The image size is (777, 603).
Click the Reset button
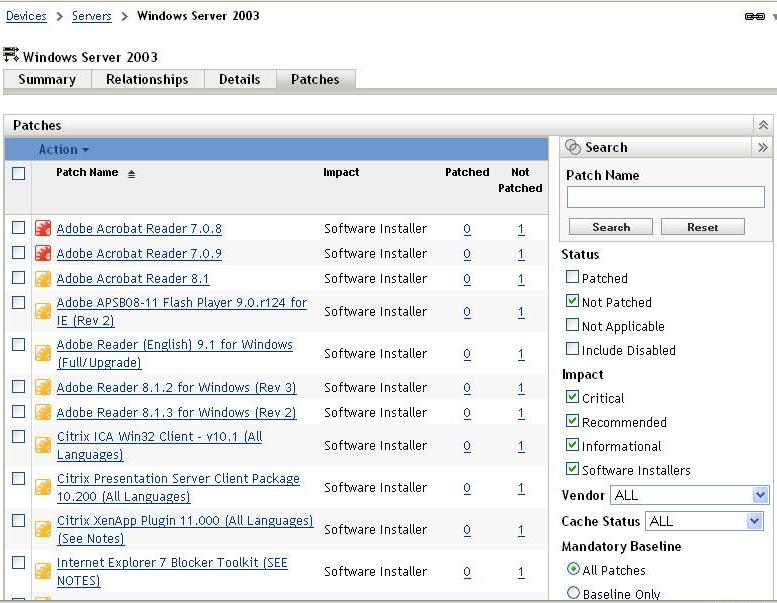point(703,227)
